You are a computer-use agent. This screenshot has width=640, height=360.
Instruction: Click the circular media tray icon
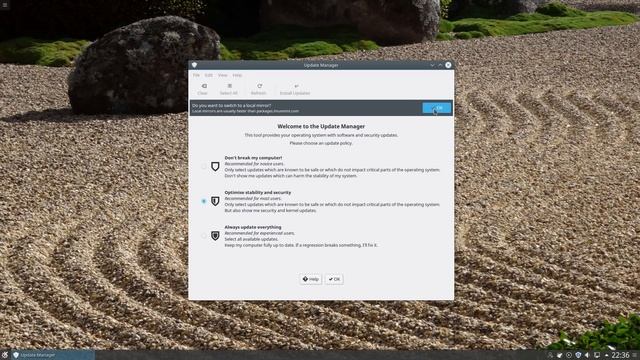(x=569, y=355)
